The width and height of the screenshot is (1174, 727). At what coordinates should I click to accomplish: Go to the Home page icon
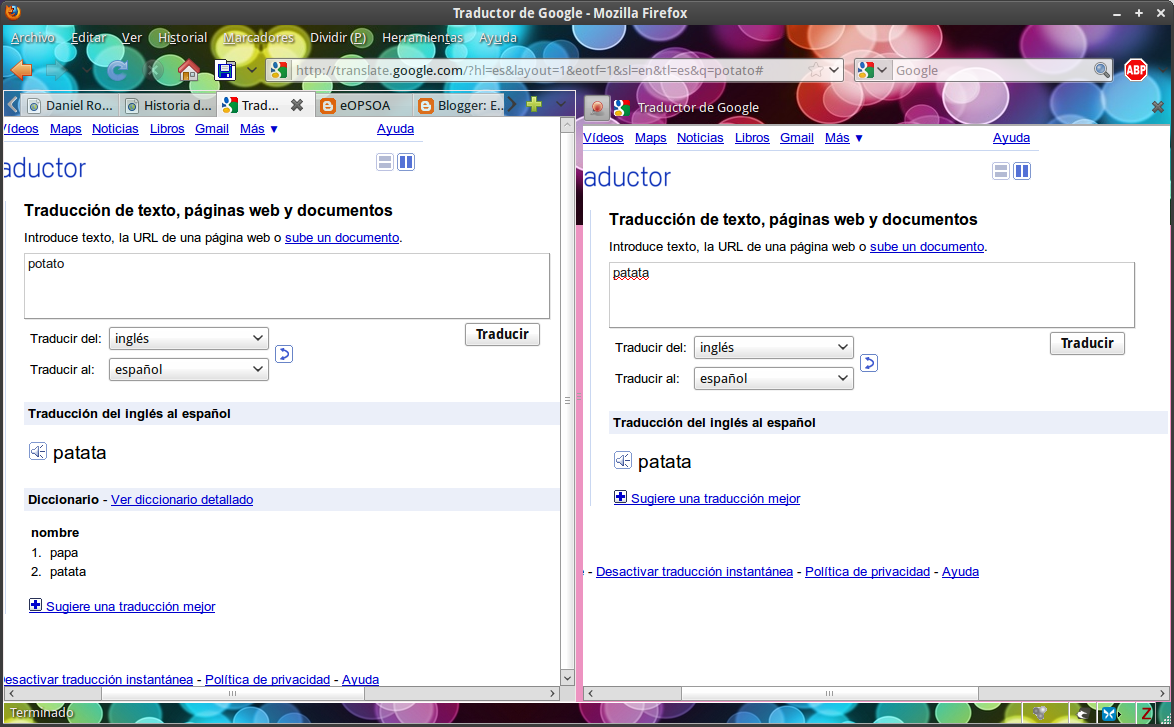[188, 70]
